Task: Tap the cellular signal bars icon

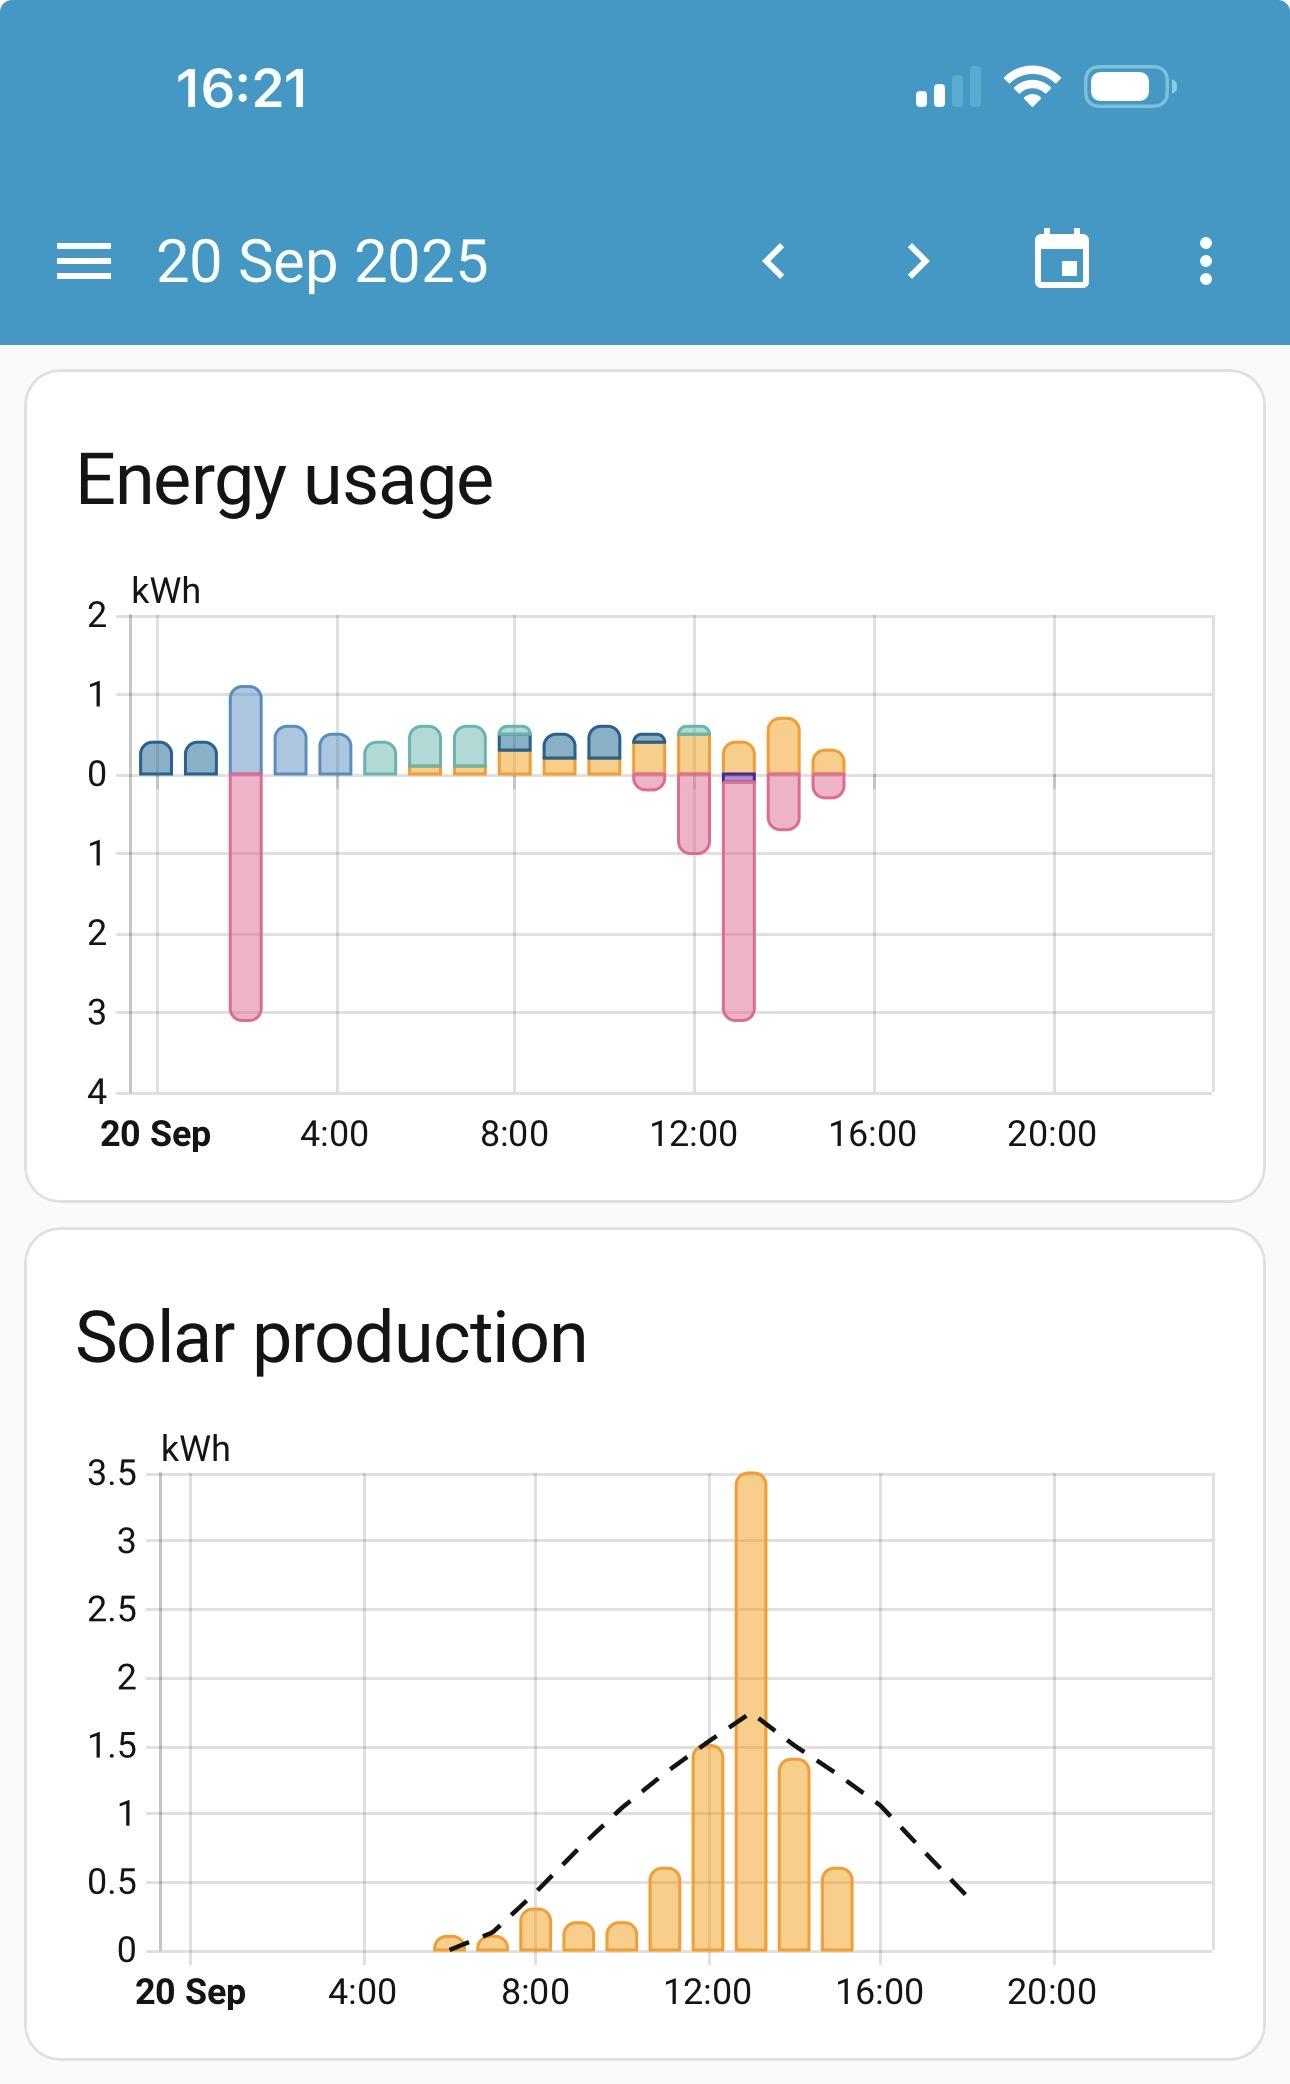Action: tap(946, 88)
